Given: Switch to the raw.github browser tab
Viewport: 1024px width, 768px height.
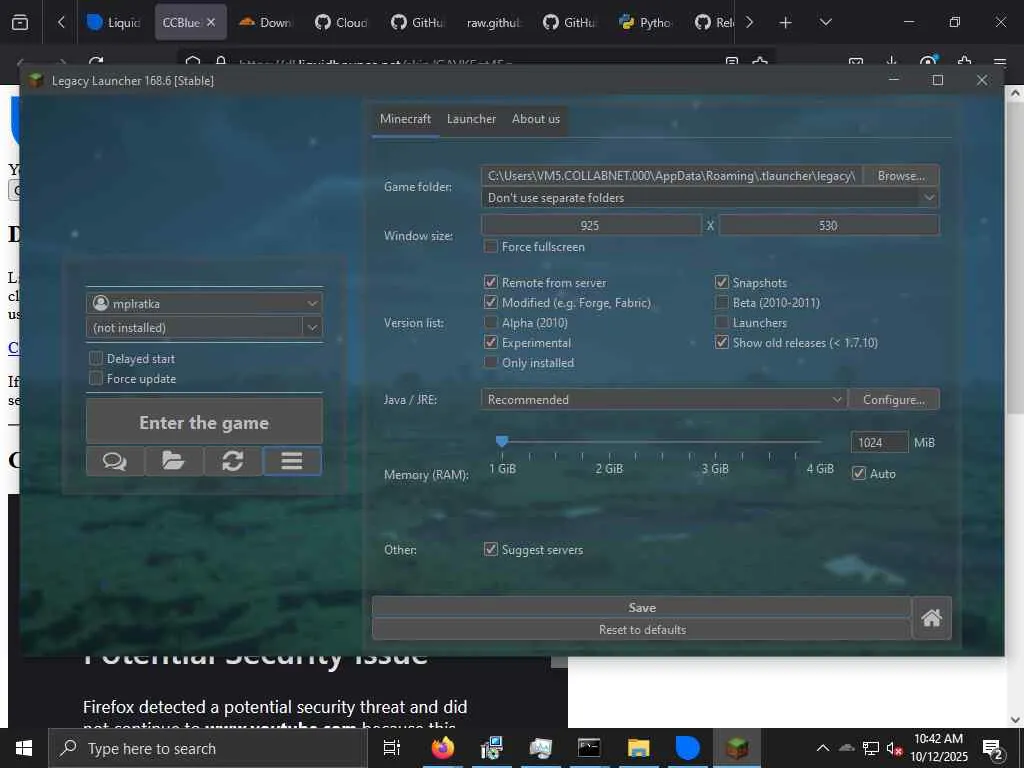Looking at the screenshot, I should click(494, 22).
